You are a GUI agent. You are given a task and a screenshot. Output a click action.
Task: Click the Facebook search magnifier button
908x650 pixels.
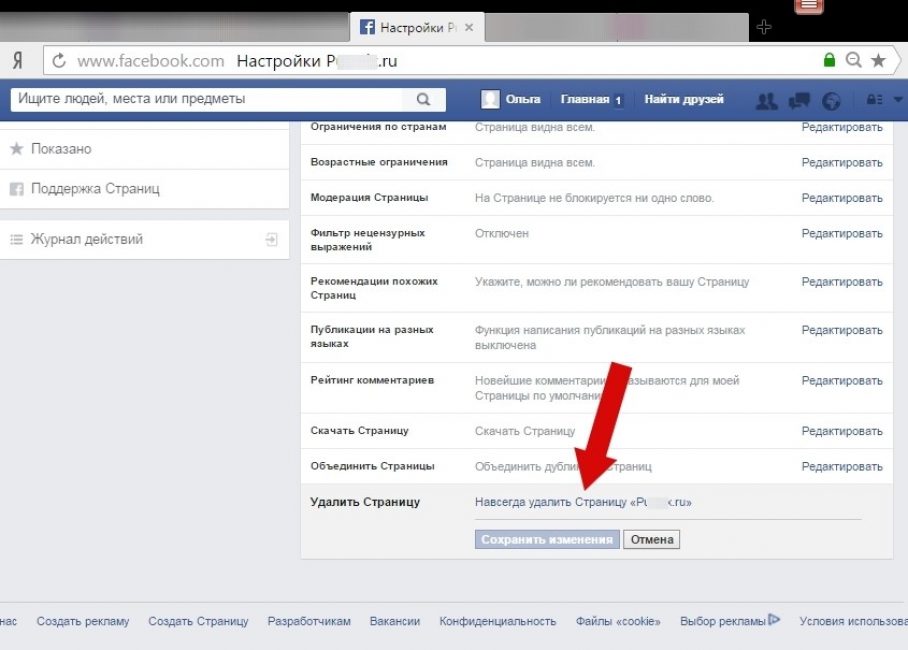(x=423, y=99)
